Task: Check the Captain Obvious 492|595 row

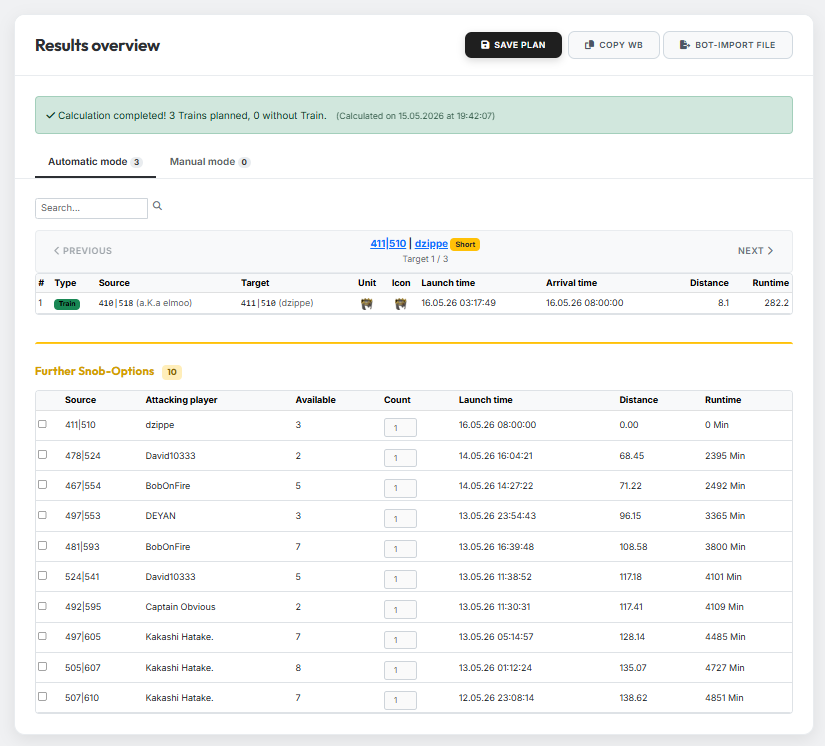Action: tap(43, 606)
